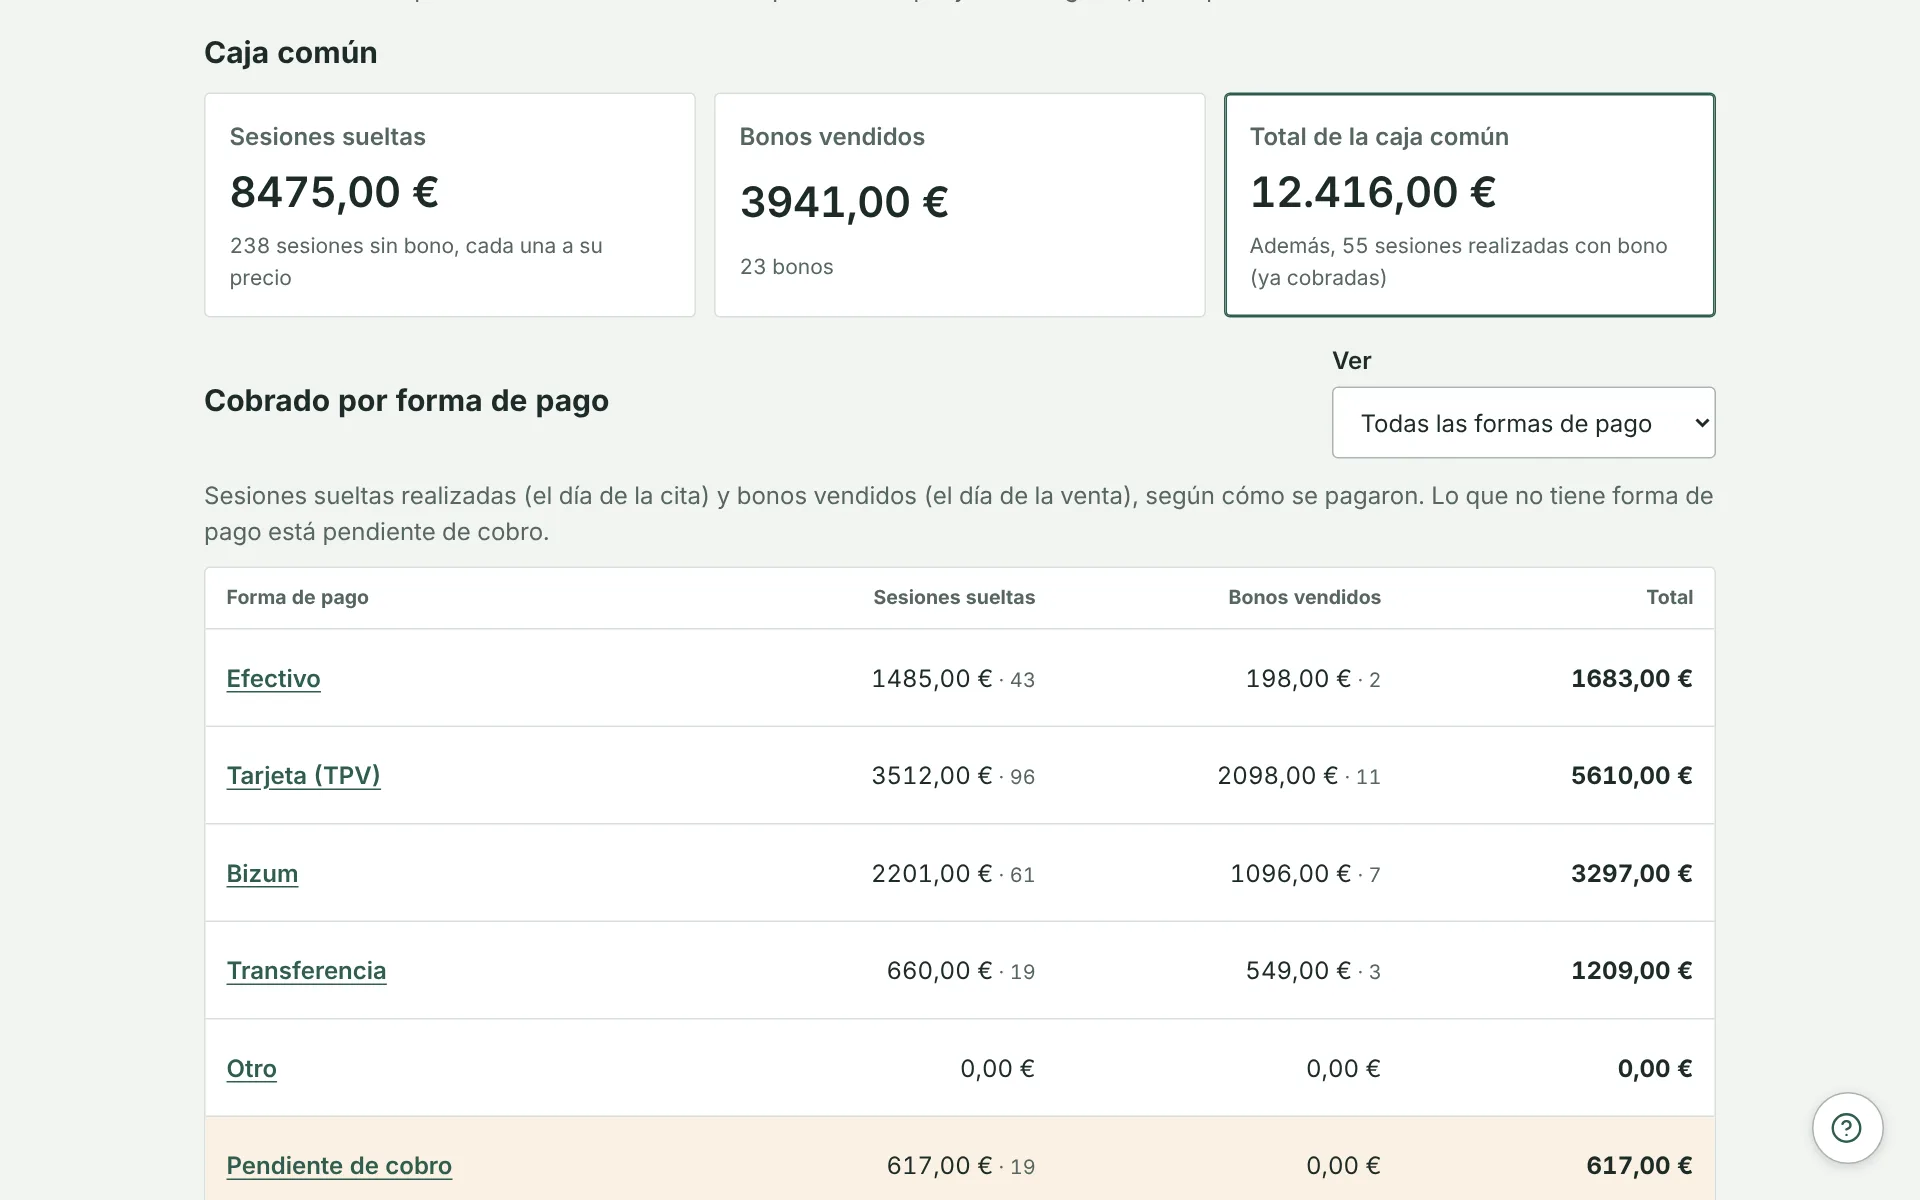Click the 12.416,00 € amount
Image resolution: width=1920 pixels, height=1200 pixels.
1373,192
